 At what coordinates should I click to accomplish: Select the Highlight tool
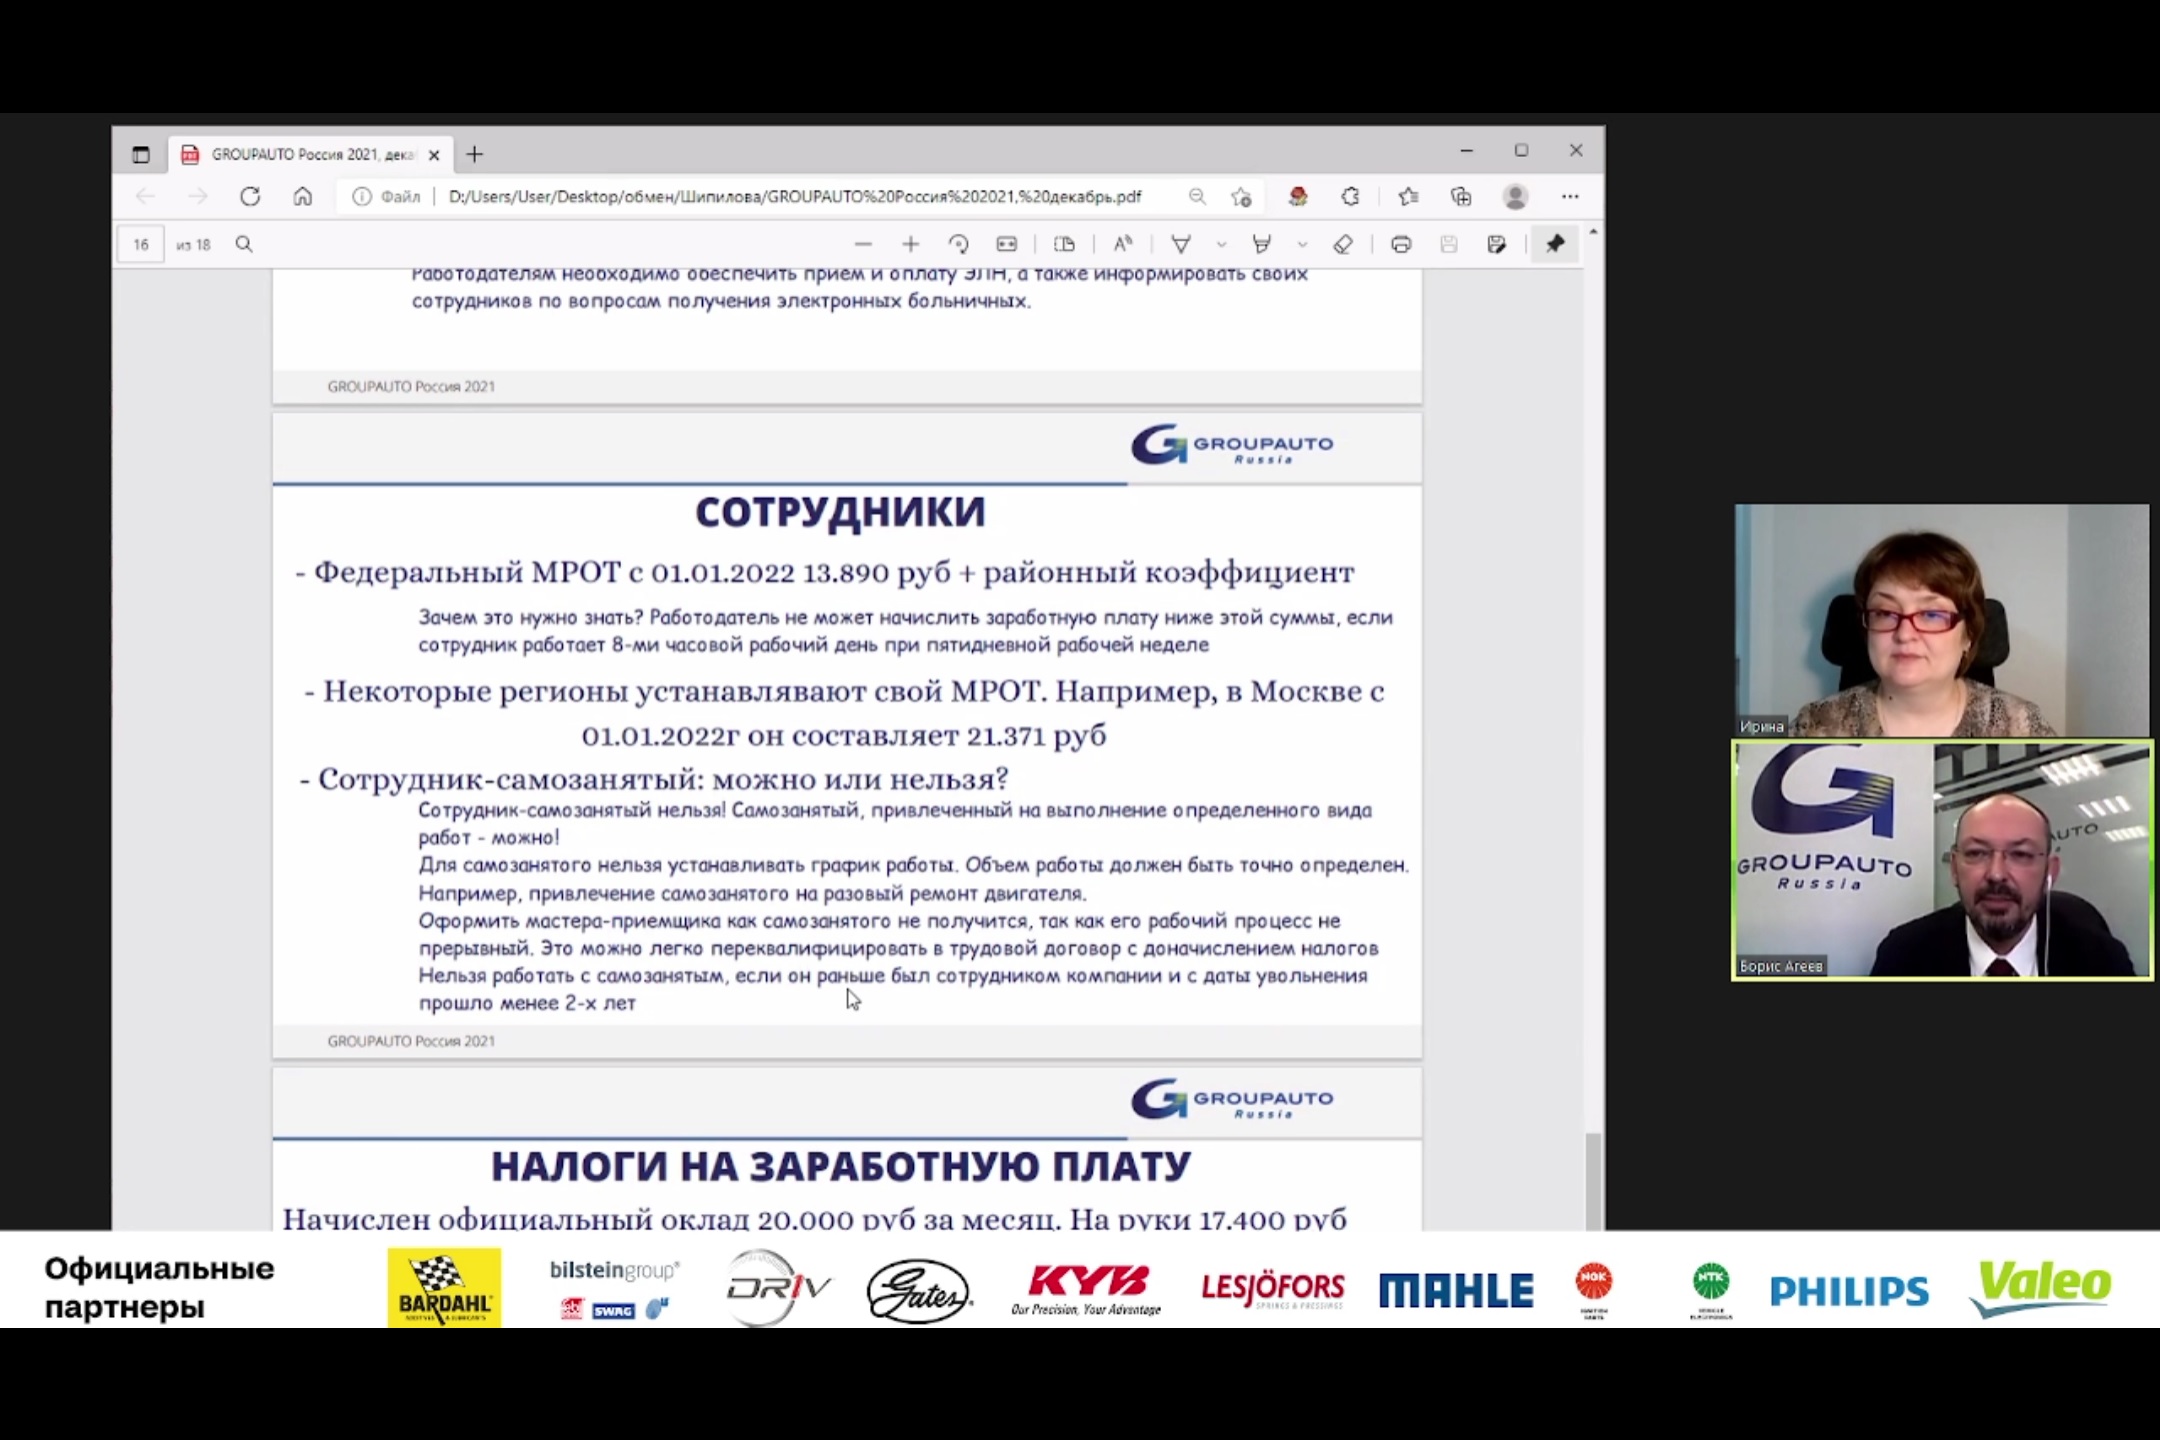tap(1262, 244)
